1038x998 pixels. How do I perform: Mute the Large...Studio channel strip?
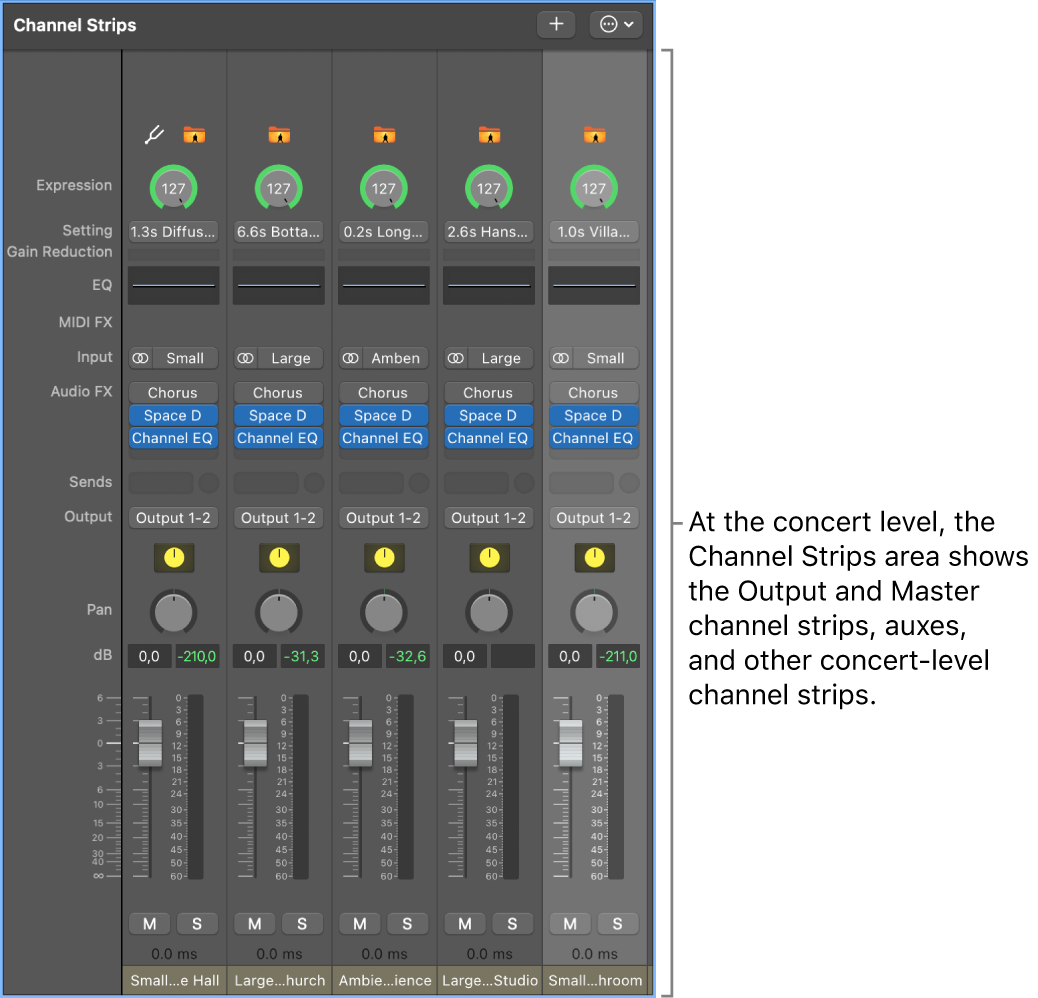click(x=465, y=923)
